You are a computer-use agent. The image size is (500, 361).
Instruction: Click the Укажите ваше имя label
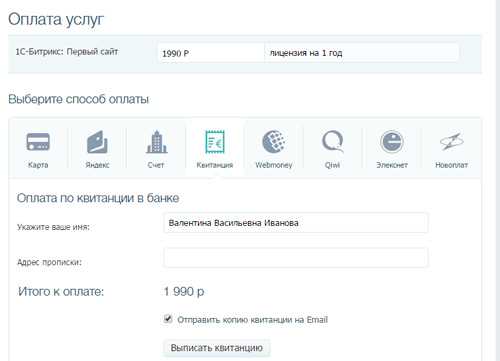coord(53,227)
